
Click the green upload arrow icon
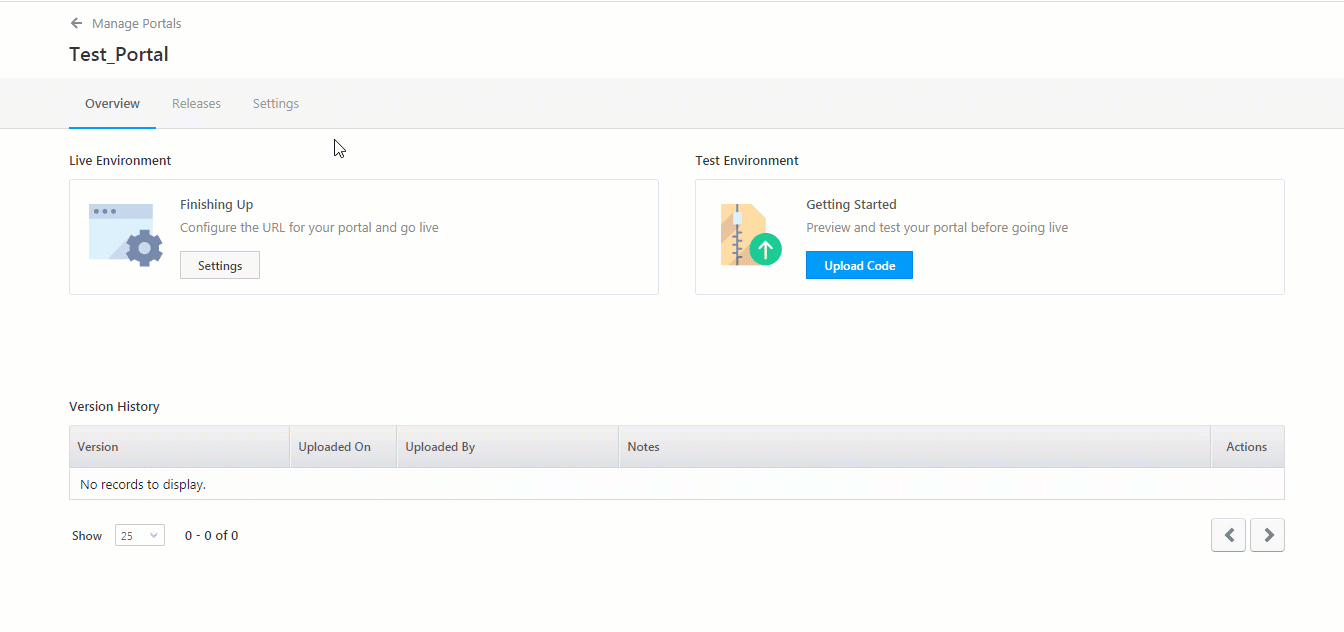(767, 249)
